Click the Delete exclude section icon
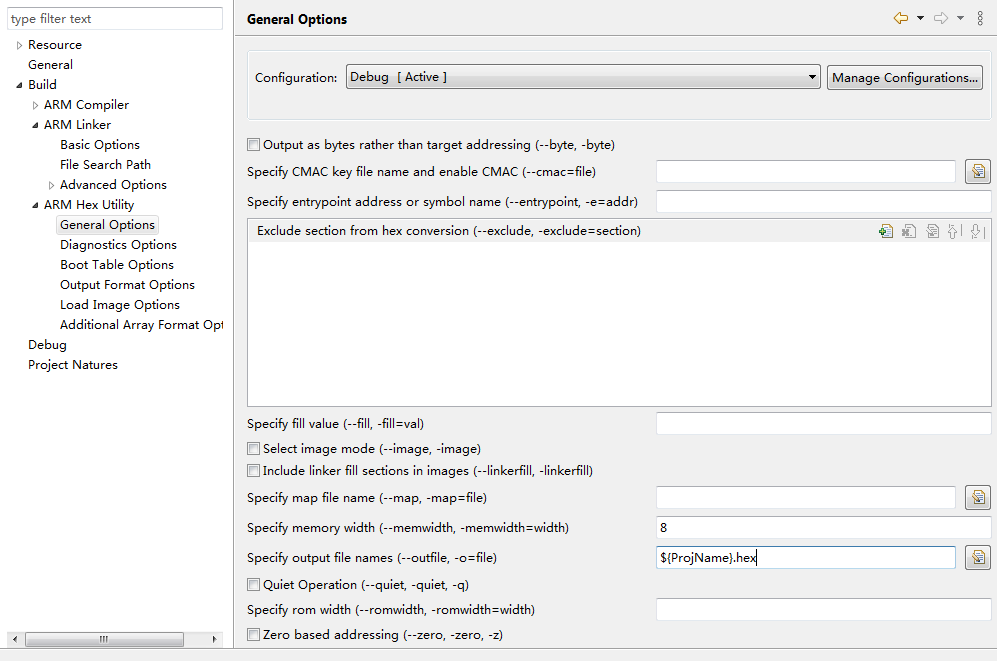 point(909,231)
